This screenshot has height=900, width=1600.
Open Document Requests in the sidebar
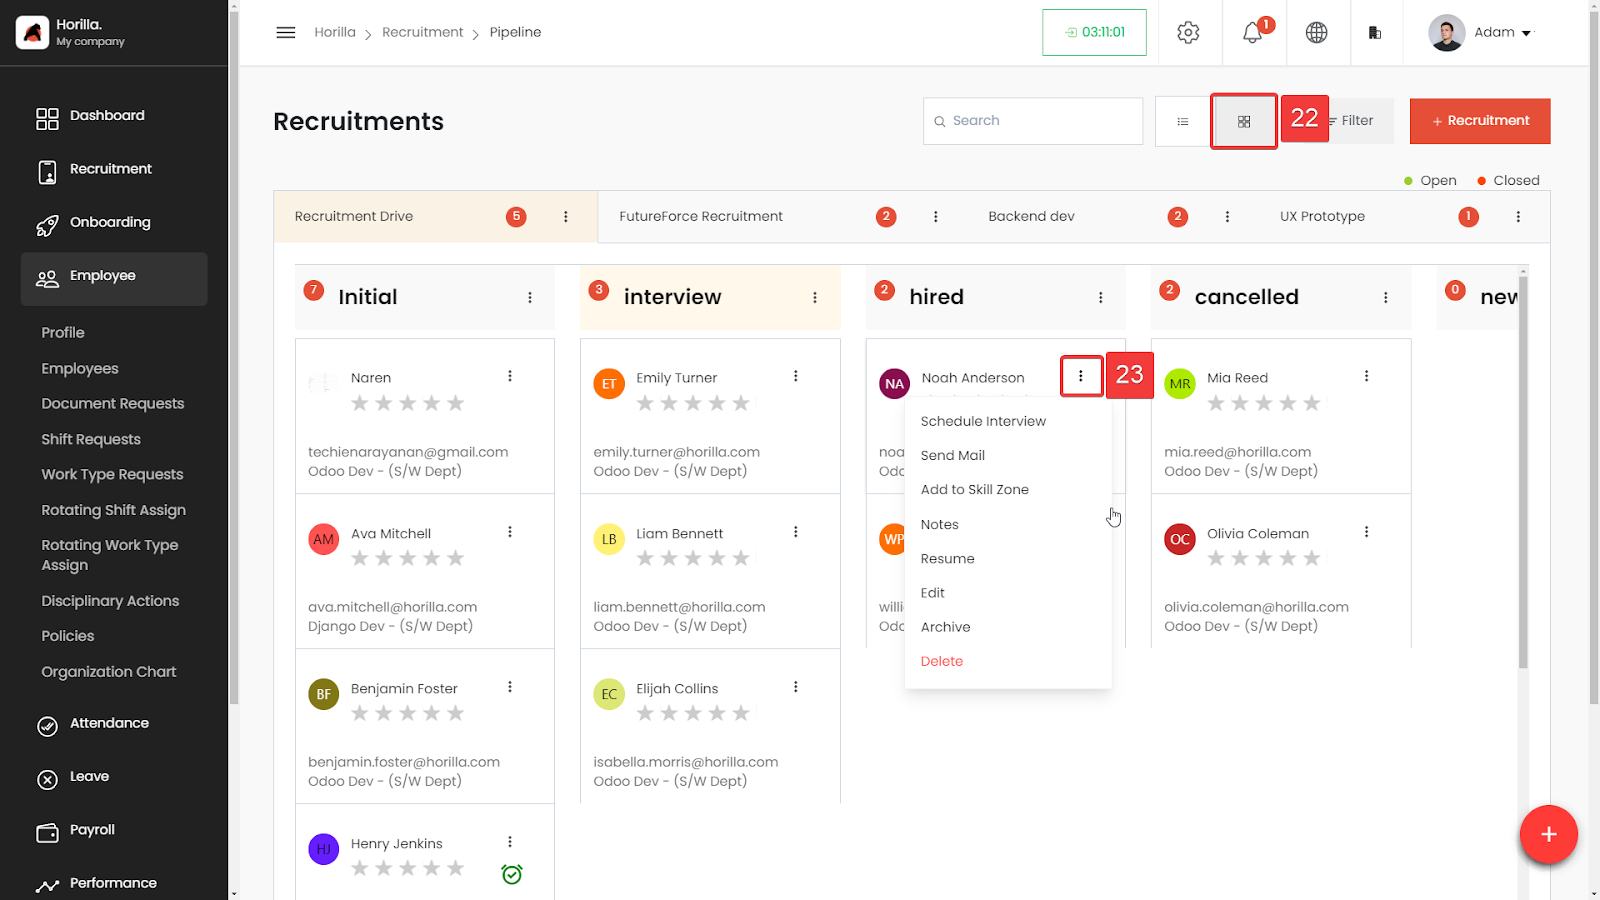(x=113, y=404)
